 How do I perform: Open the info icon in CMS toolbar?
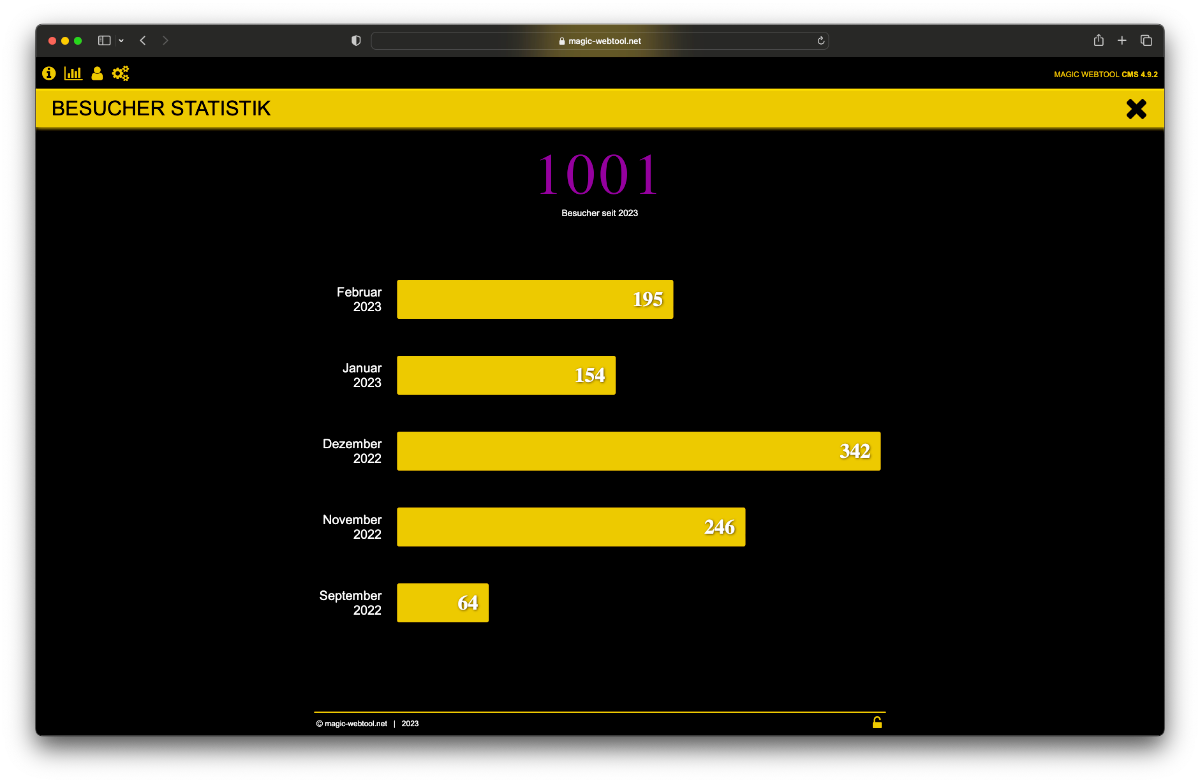tap(49, 73)
